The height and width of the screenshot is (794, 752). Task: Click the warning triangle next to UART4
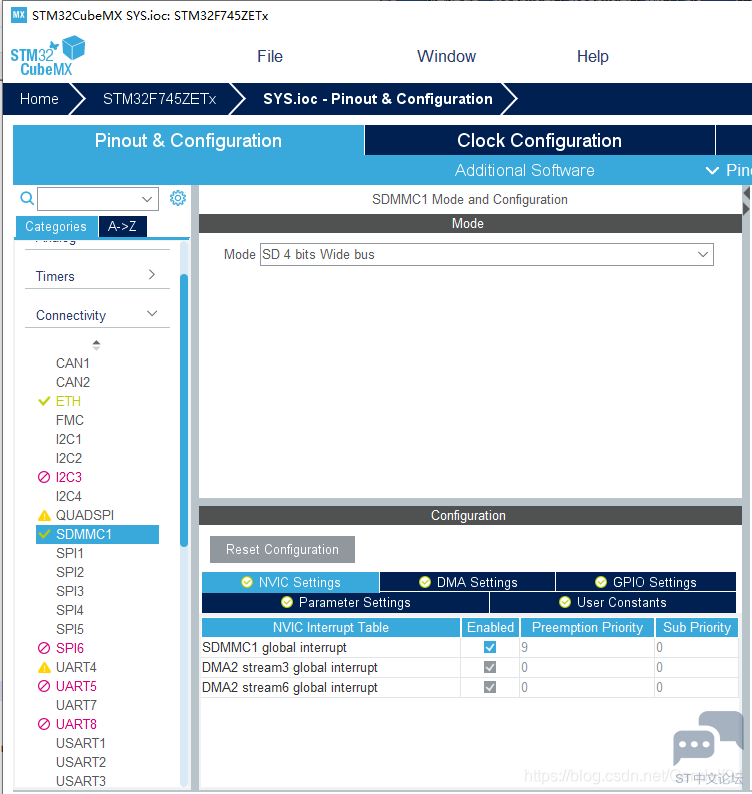coord(44,667)
